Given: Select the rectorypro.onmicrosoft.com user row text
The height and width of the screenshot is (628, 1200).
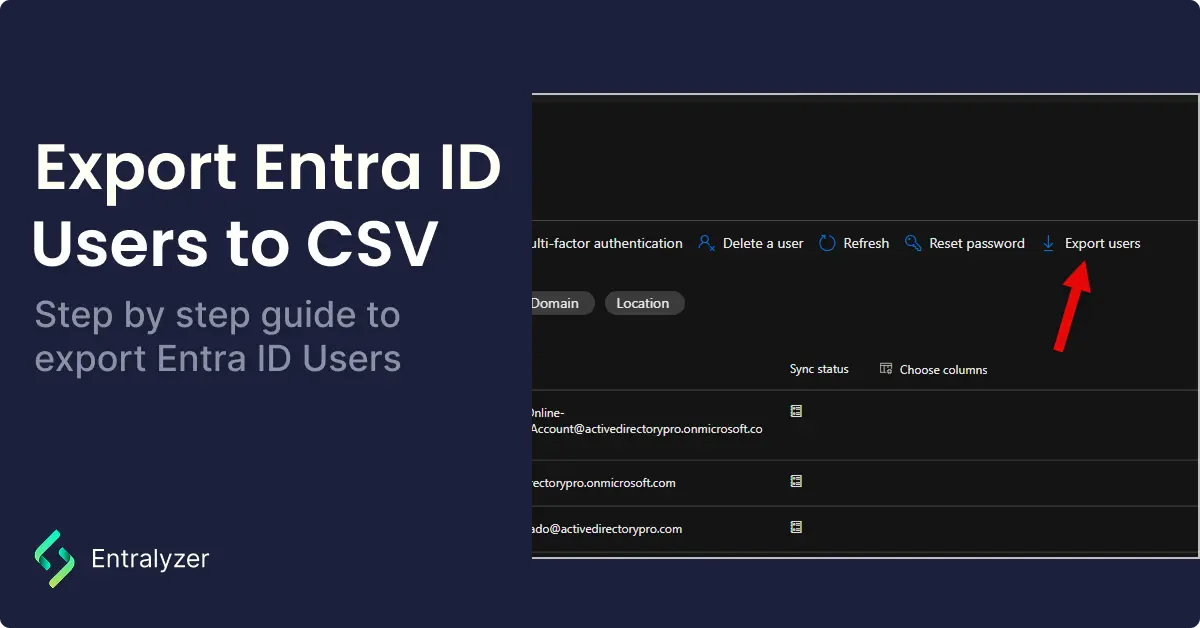Looking at the screenshot, I should (x=604, y=483).
